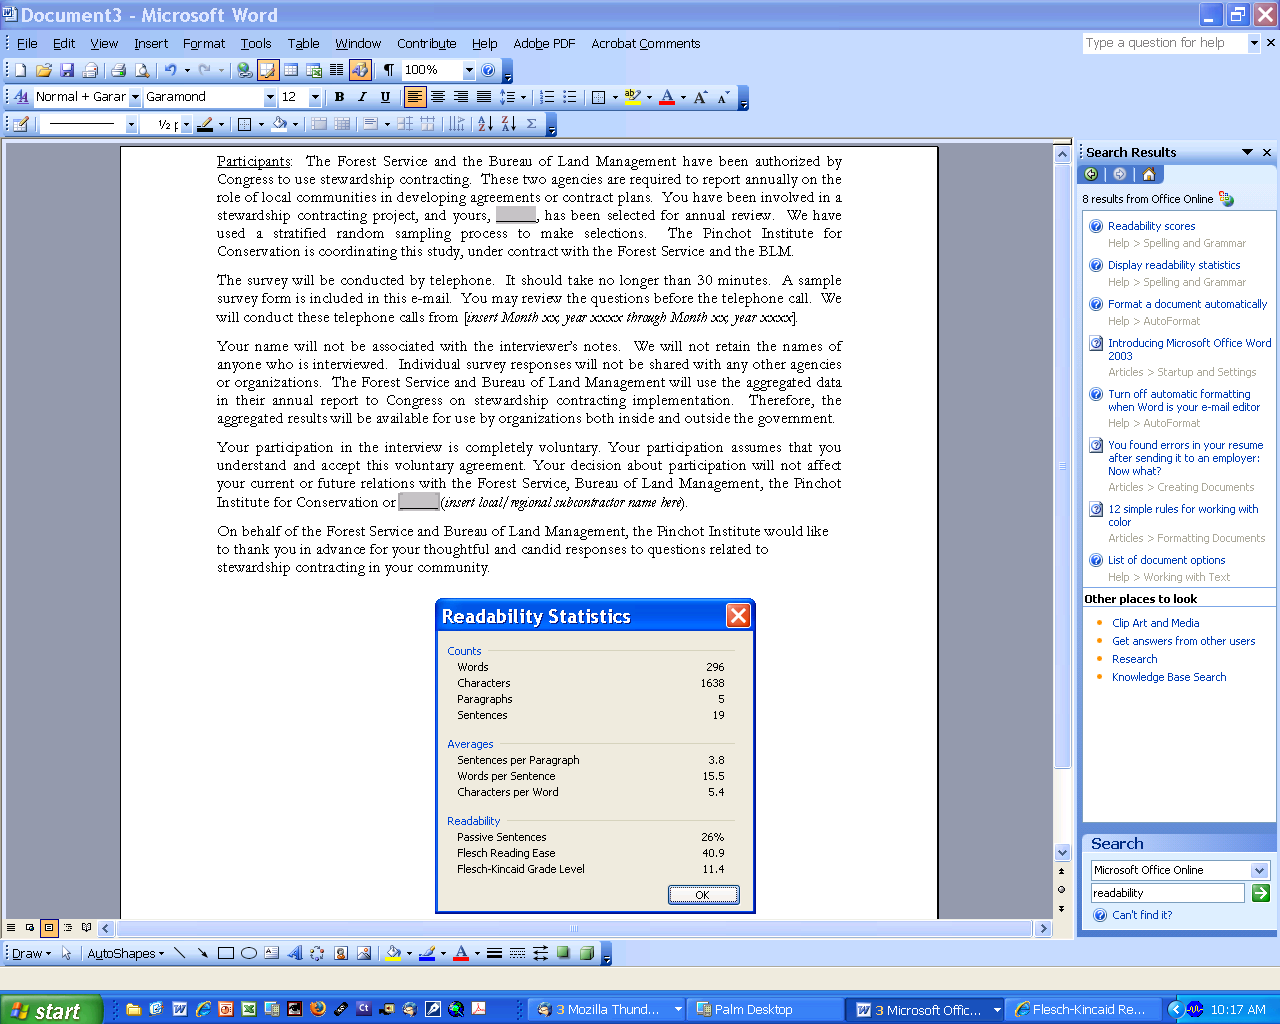Open Print Preview from the toolbar

point(142,70)
